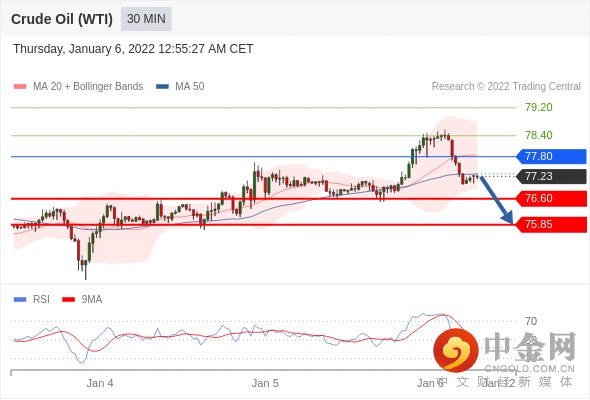590x400 pixels.
Task: Click the RSI 70 level label
Action: tap(531, 321)
